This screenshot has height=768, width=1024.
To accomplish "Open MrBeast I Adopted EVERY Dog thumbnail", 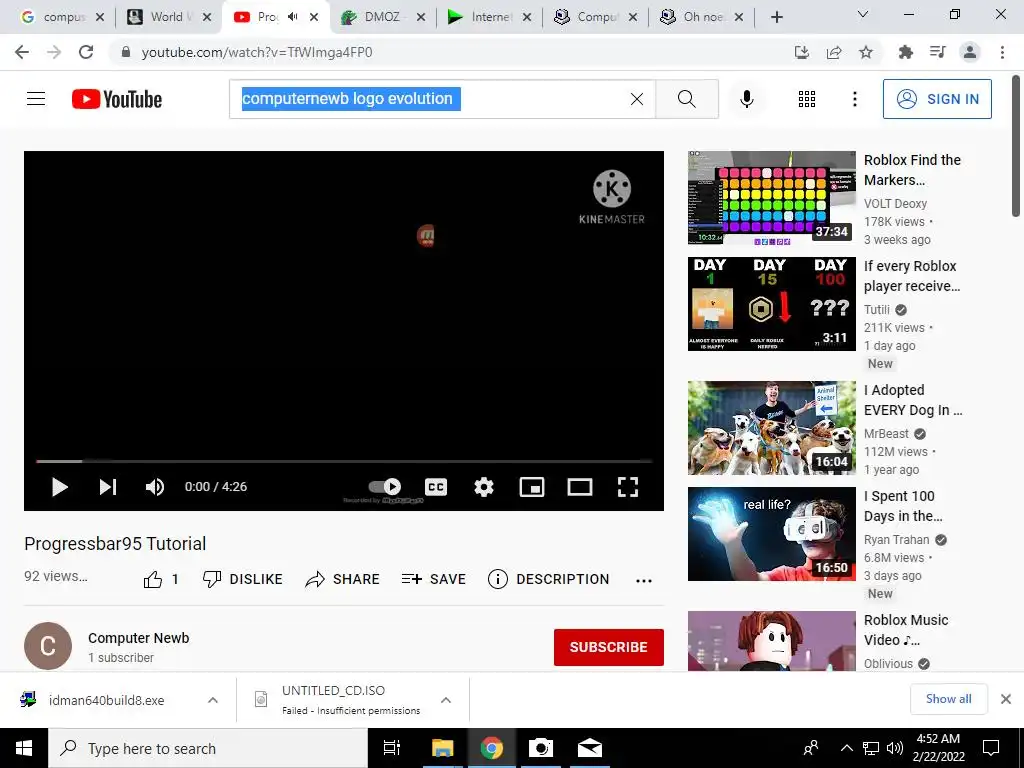I will (771, 428).
